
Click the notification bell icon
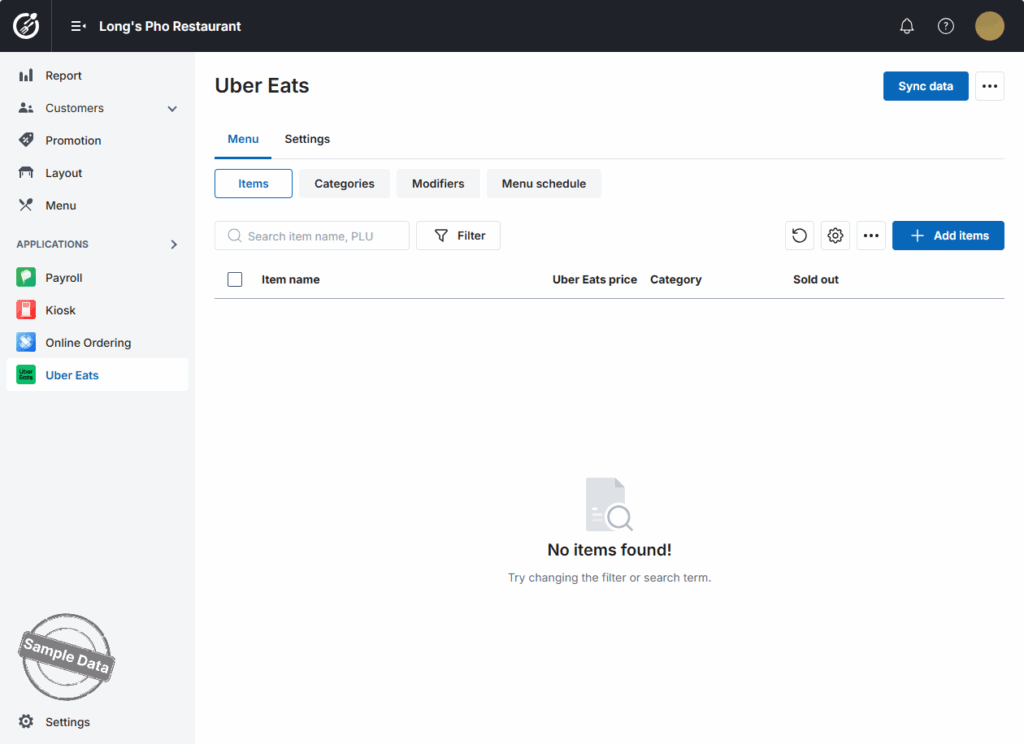point(907,26)
